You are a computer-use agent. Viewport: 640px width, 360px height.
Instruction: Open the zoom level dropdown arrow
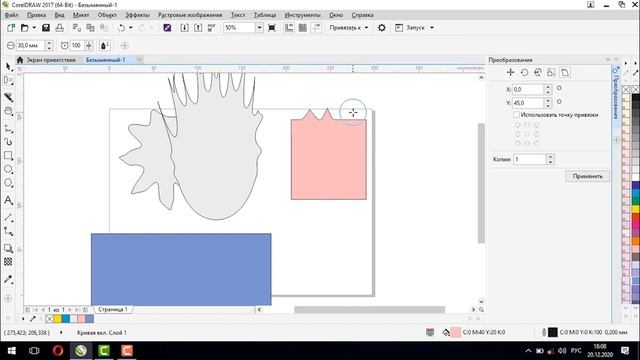pos(259,28)
